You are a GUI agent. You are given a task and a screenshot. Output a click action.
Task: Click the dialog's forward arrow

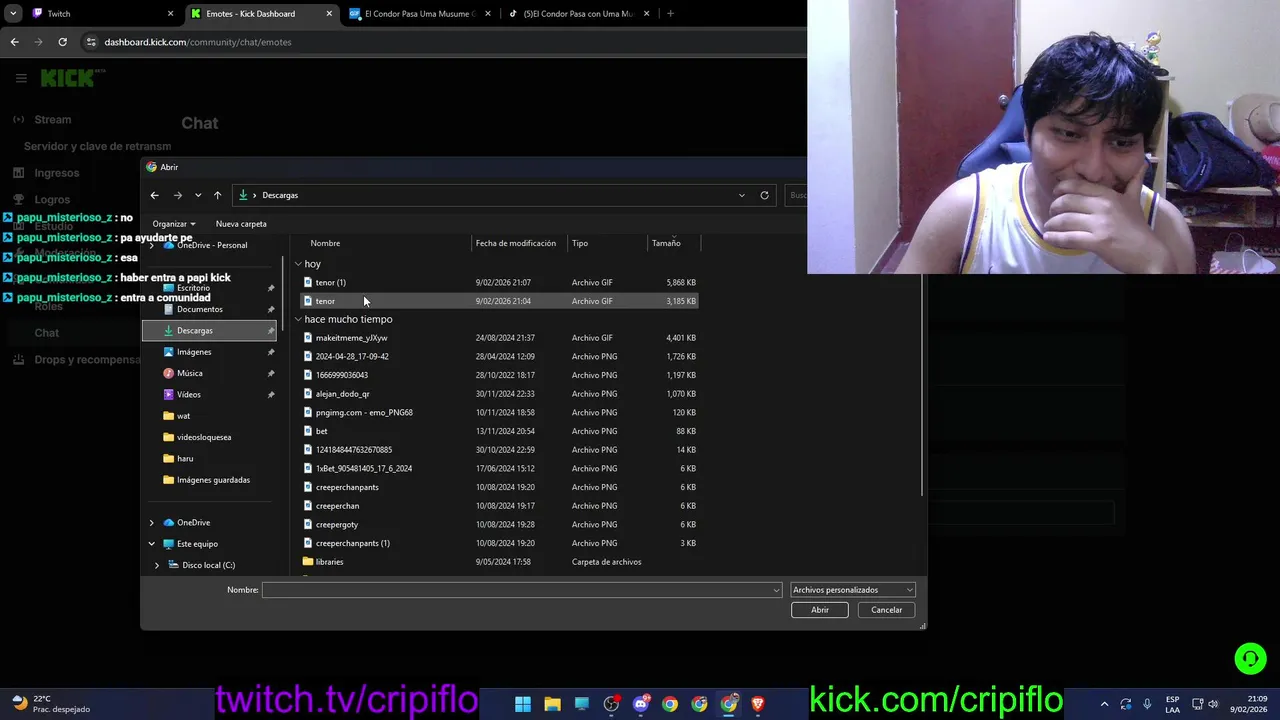(x=177, y=195)
